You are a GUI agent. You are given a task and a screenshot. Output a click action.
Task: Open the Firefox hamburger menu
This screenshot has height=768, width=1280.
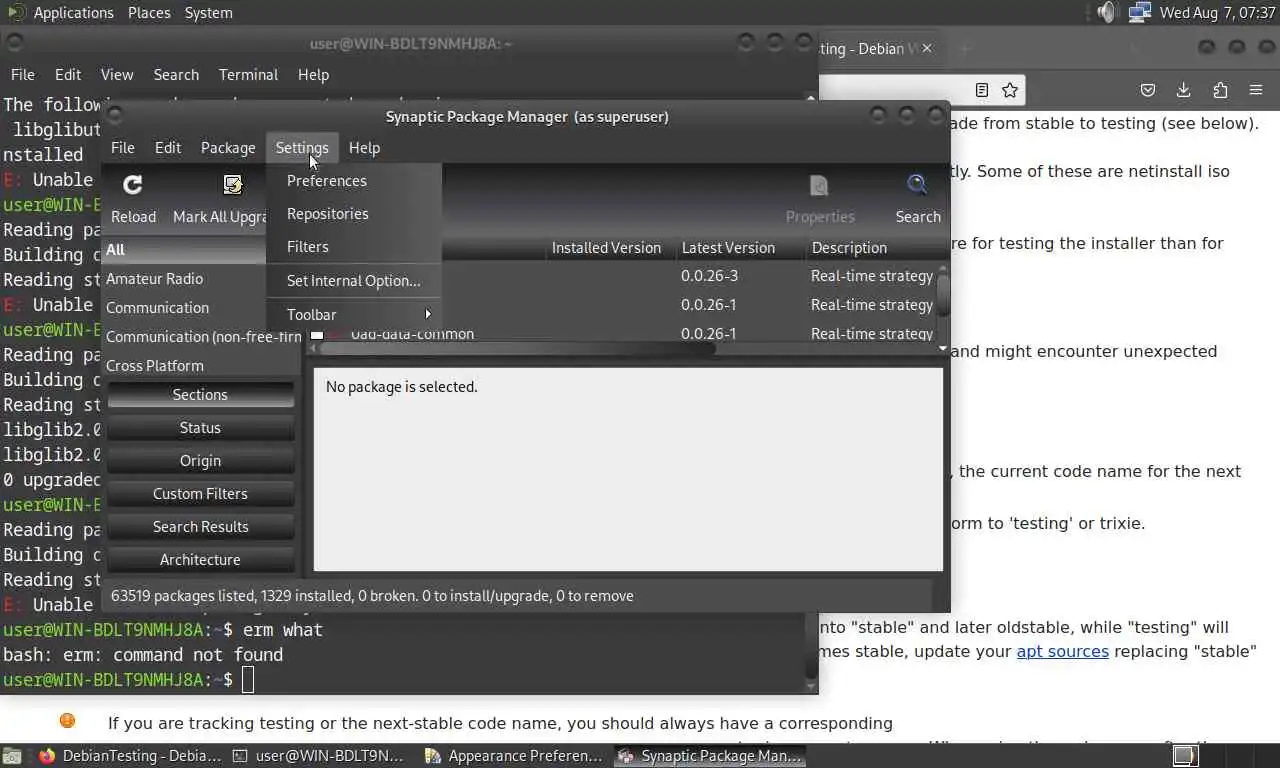1256,90
